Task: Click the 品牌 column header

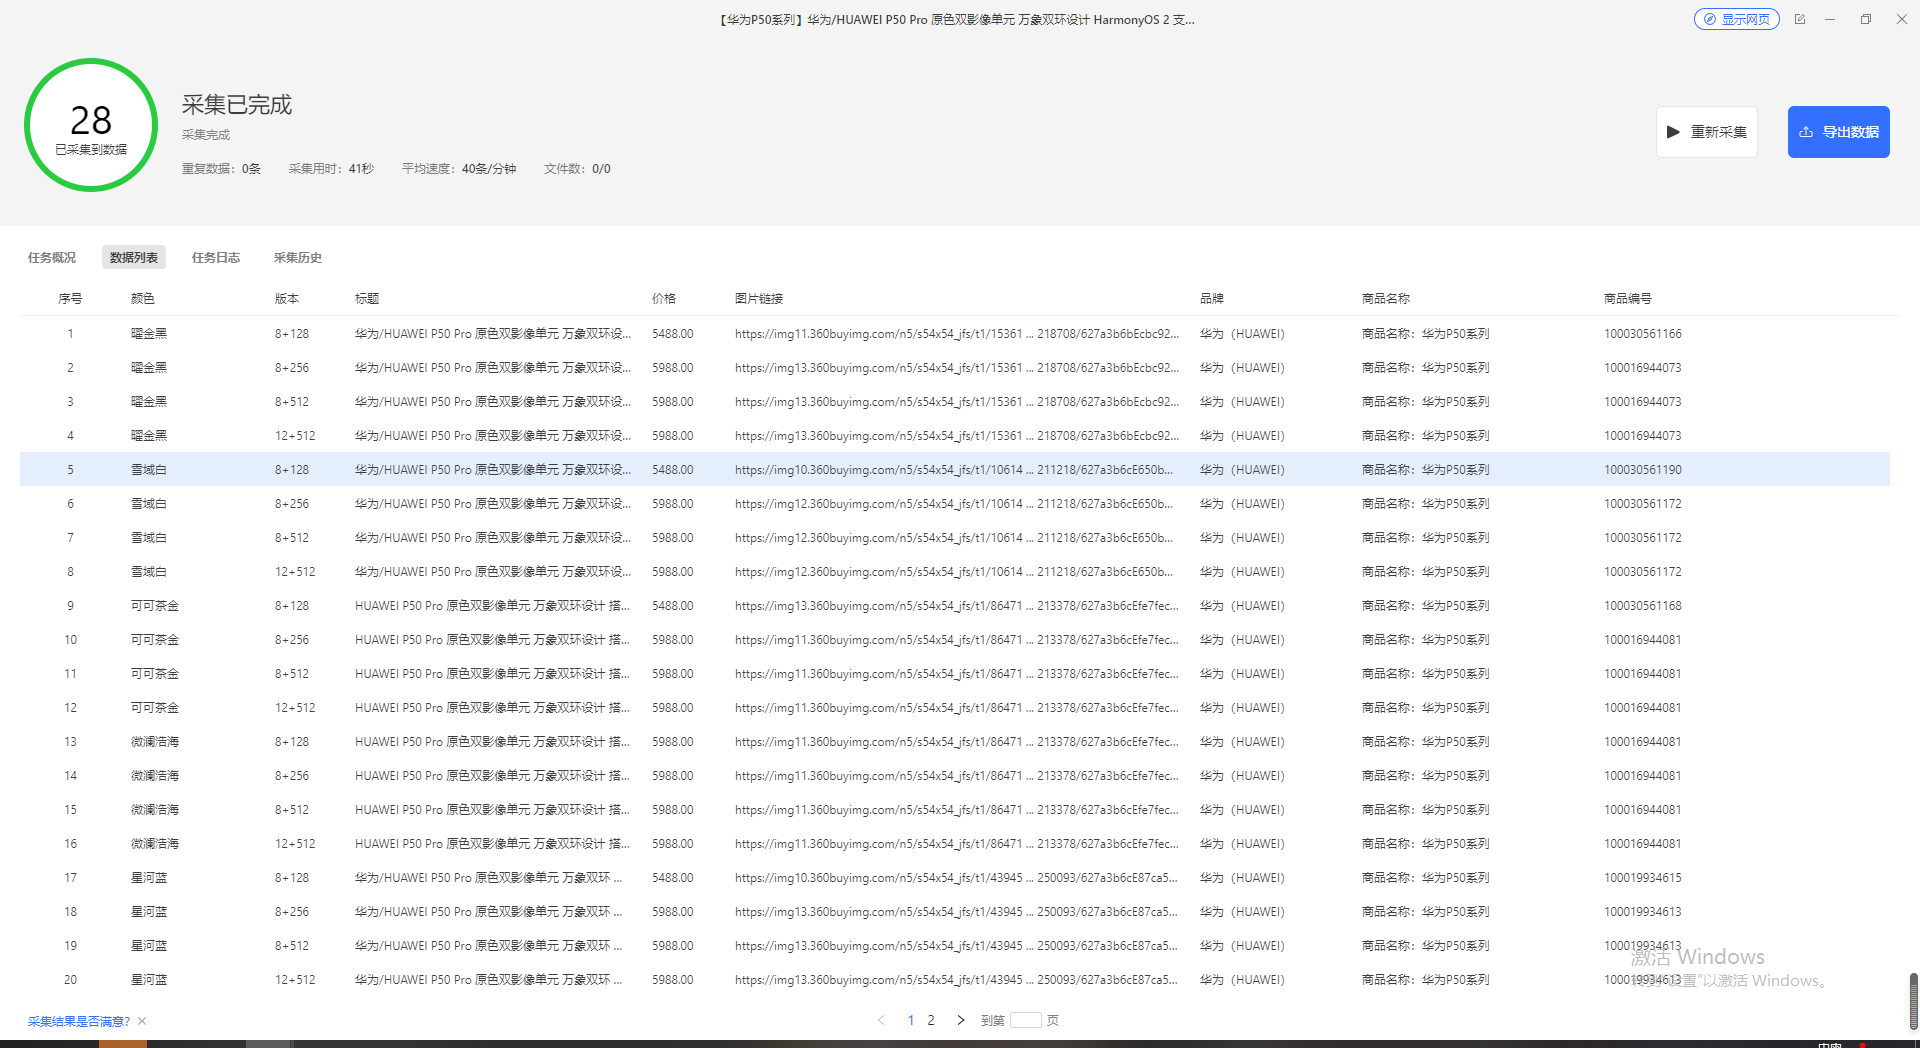Action: click(x=1212, y=298)
